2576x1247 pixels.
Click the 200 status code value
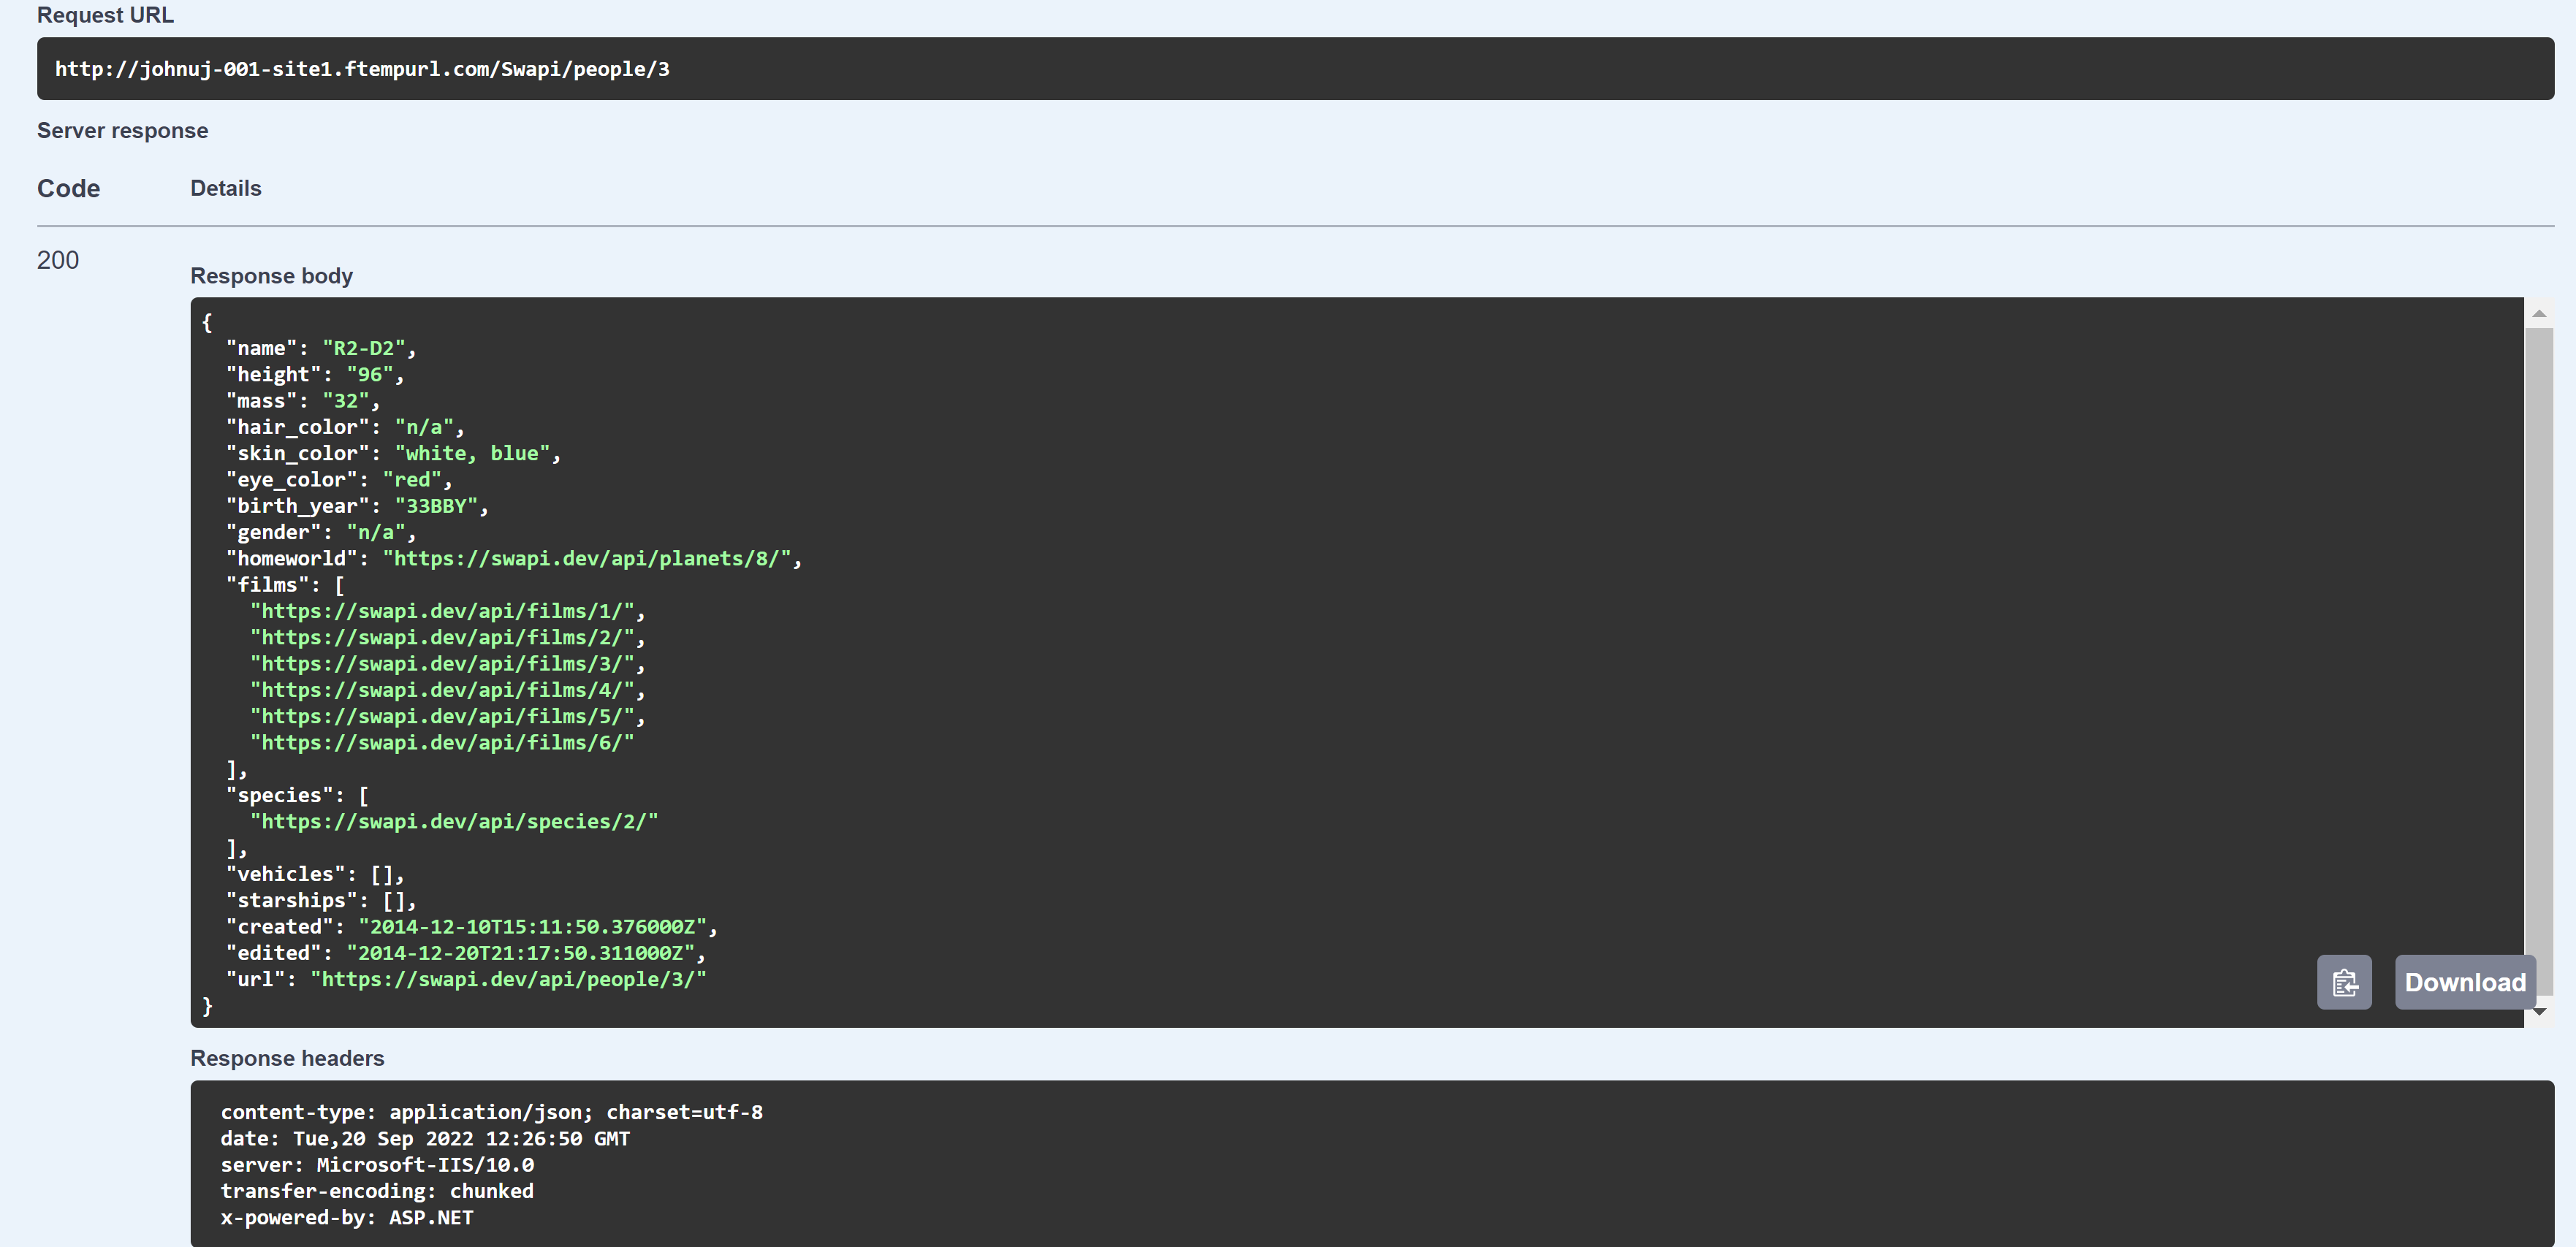pos(58,260)
